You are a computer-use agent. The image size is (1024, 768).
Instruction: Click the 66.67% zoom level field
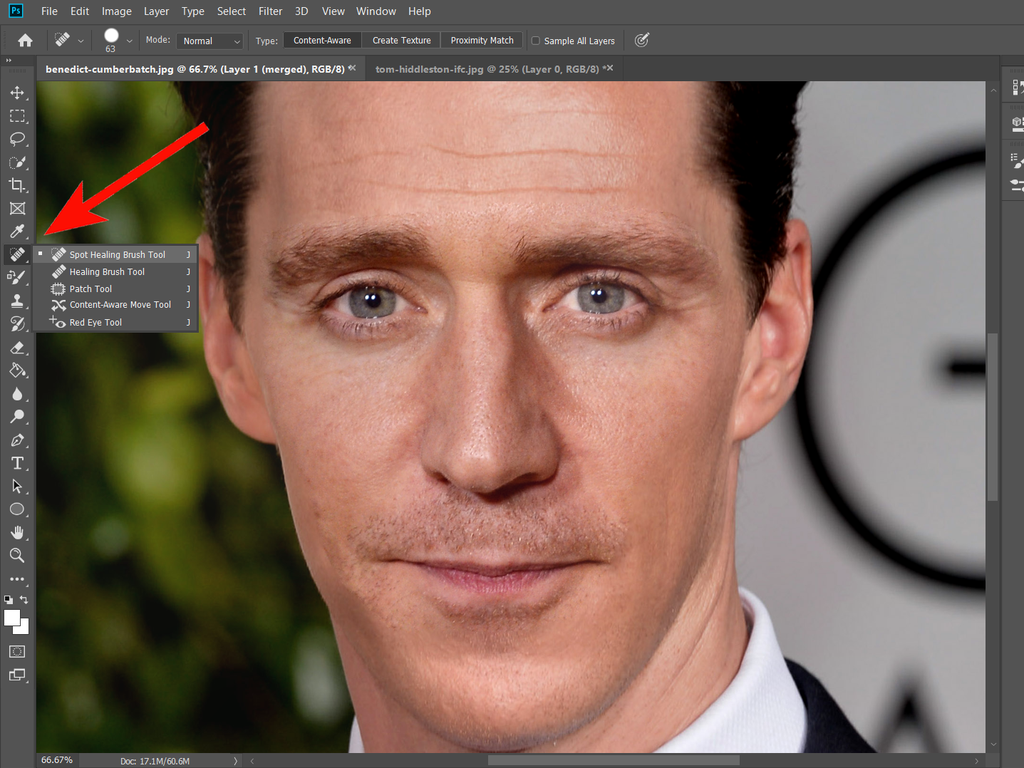(57, 760)
